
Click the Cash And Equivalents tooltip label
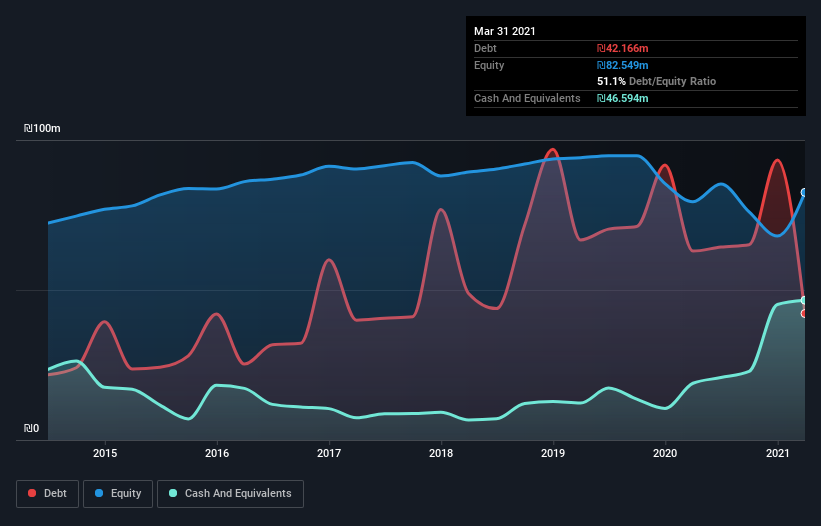tap(527, 98)
